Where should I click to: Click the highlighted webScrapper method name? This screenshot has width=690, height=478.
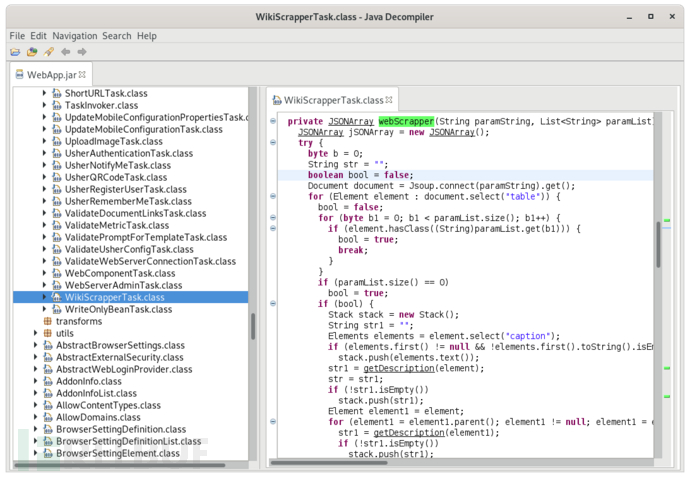click(406, 121)
